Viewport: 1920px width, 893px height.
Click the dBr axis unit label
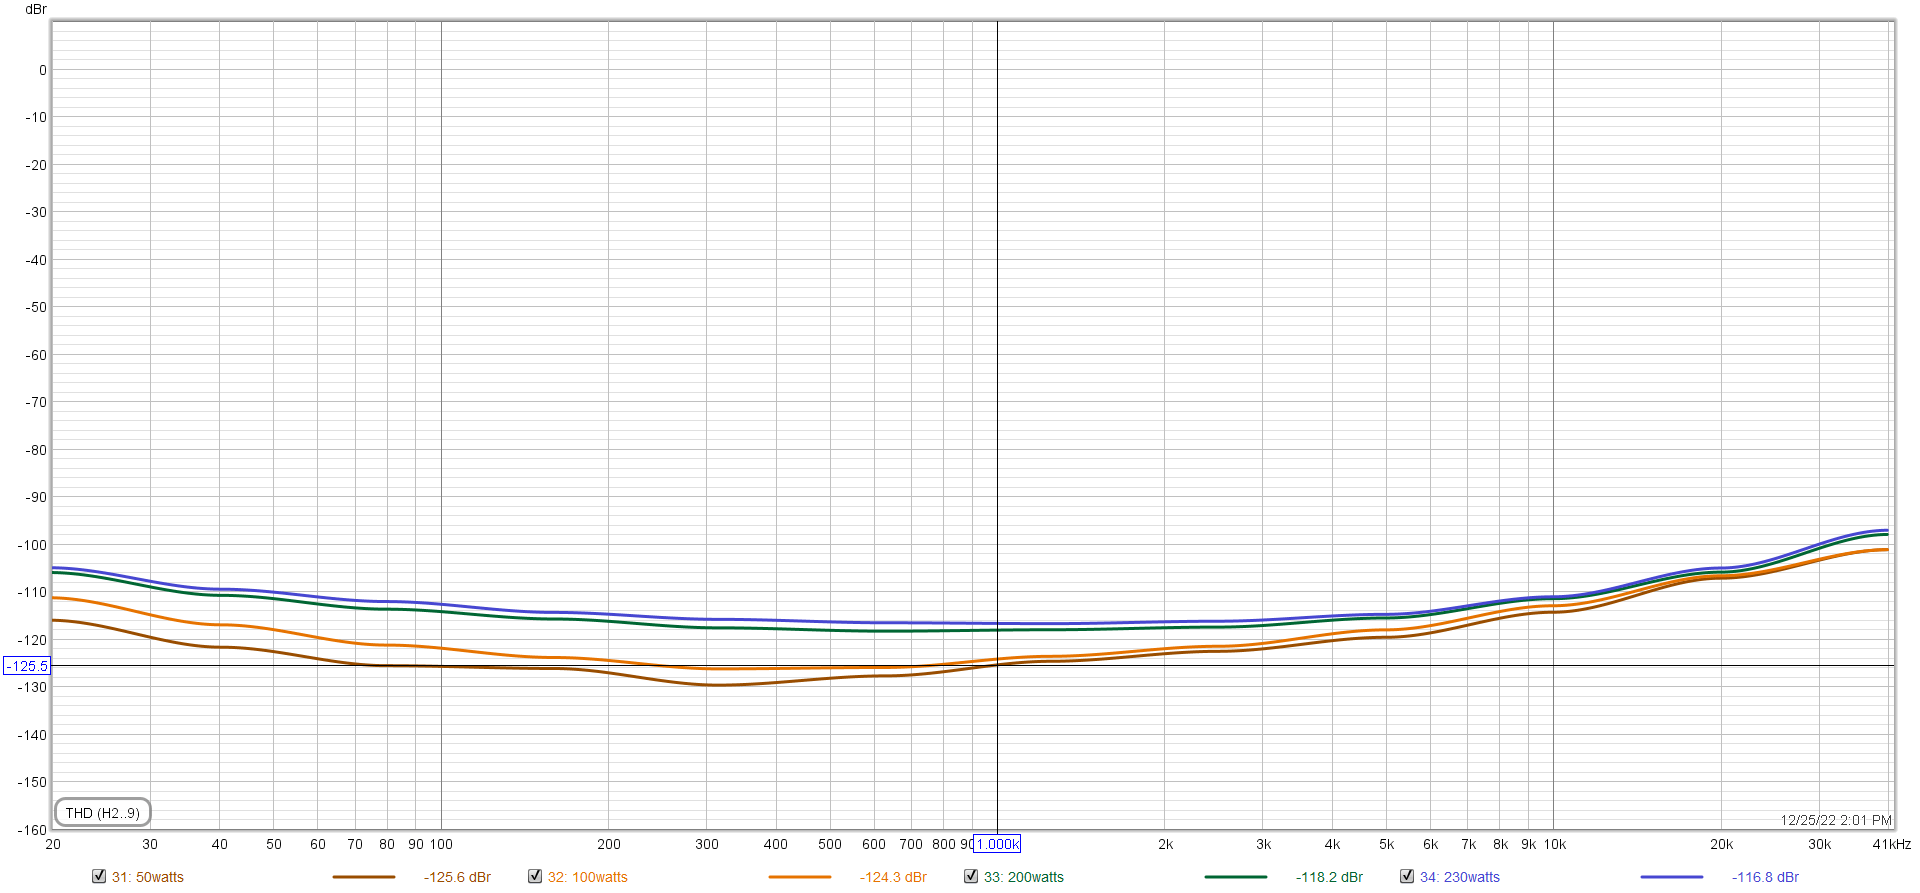point(36,9)
